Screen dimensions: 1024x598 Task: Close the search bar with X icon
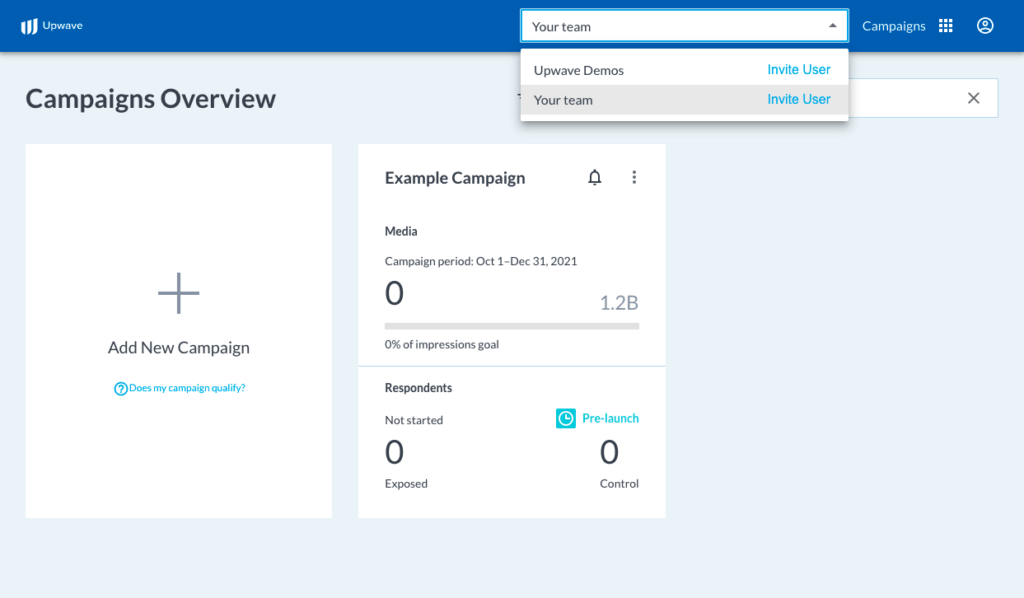click(x=973, y=98)
